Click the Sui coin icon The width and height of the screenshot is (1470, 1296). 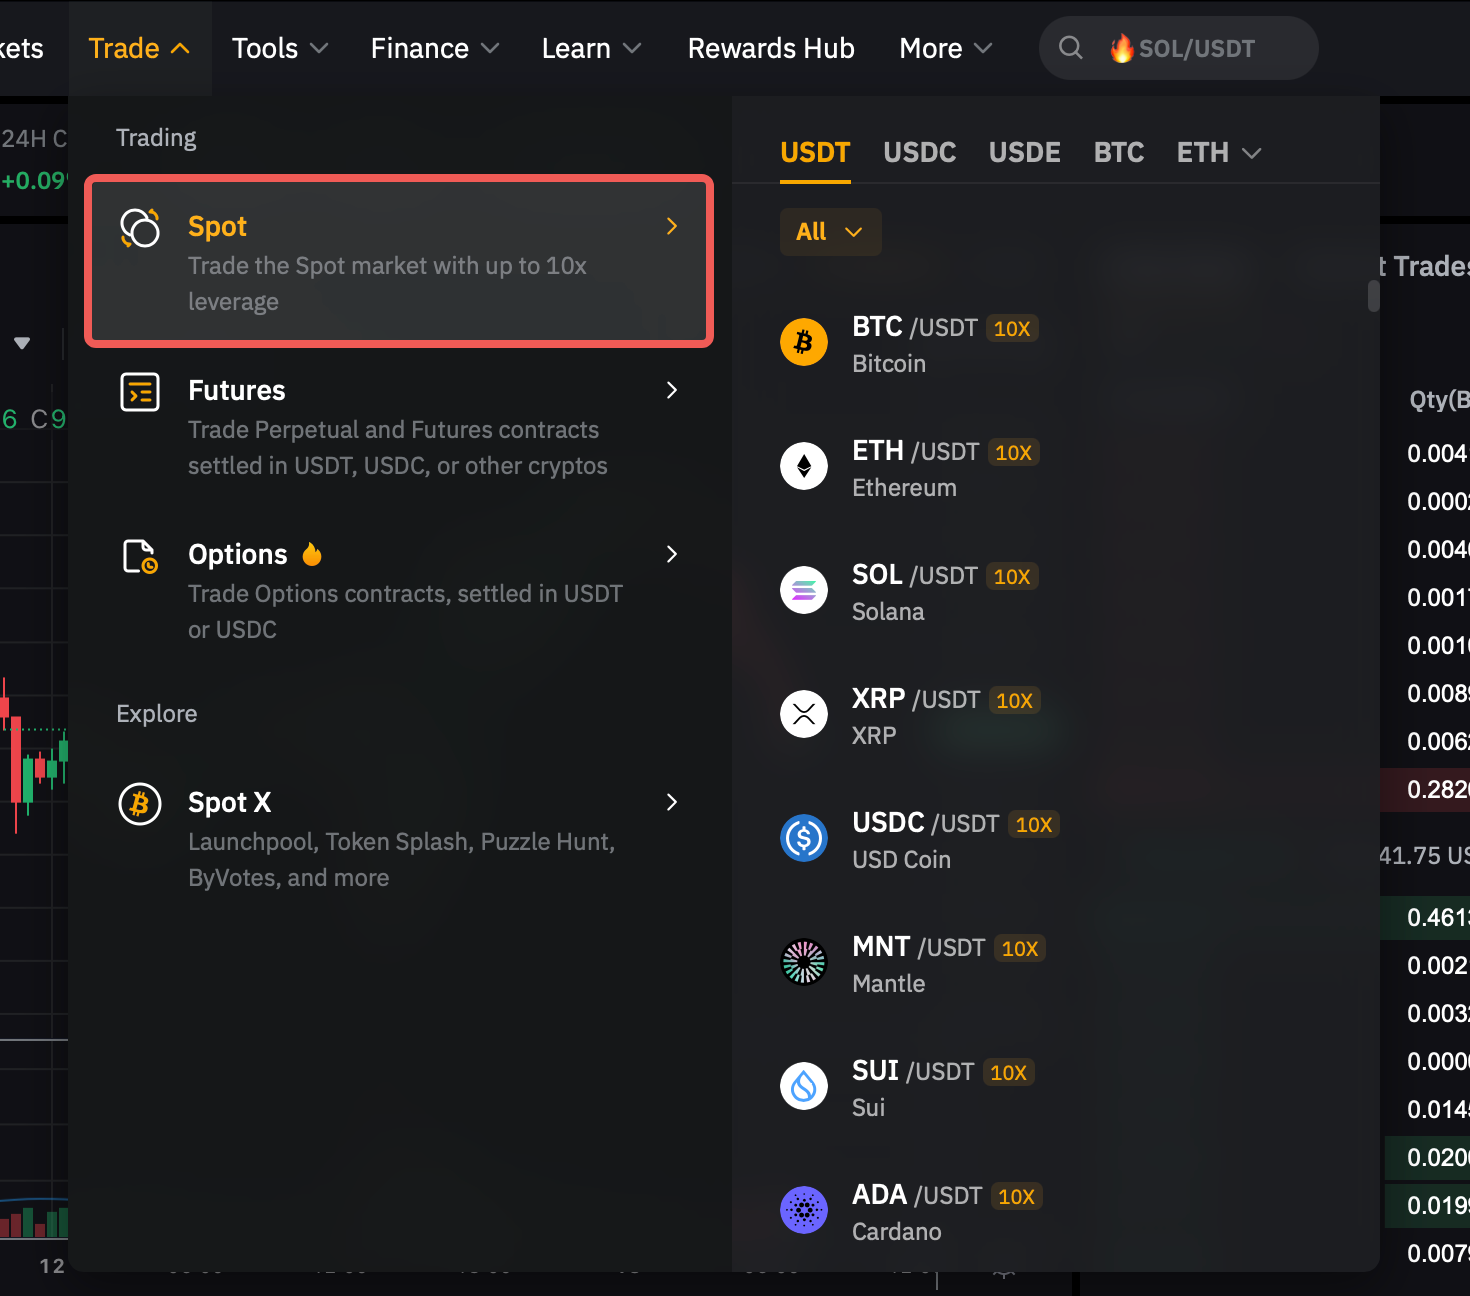point(803,1086)
